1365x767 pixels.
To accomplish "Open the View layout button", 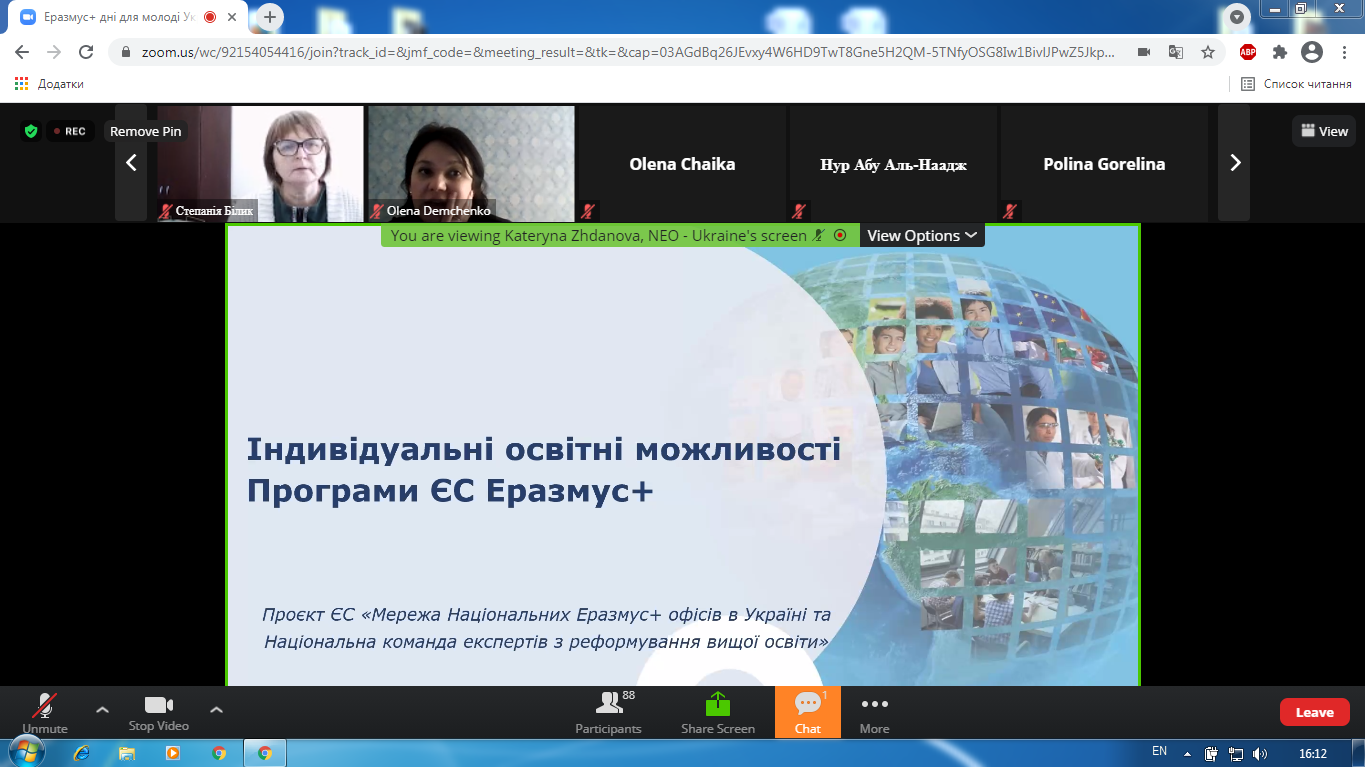I will [x=1324, y=131].
